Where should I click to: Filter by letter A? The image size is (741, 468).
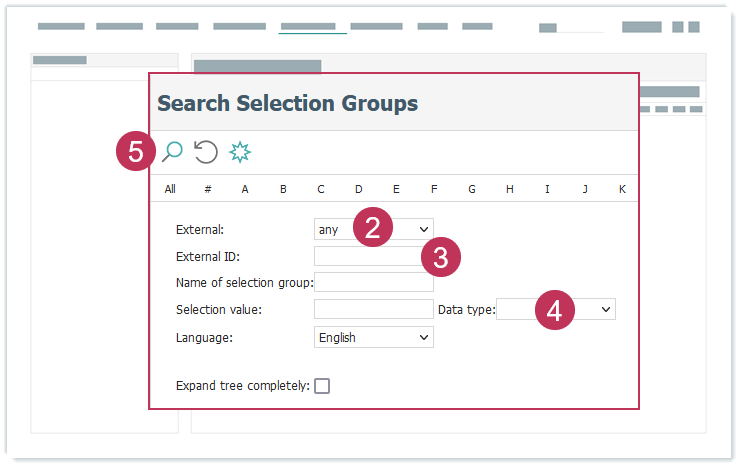point(245,189)
